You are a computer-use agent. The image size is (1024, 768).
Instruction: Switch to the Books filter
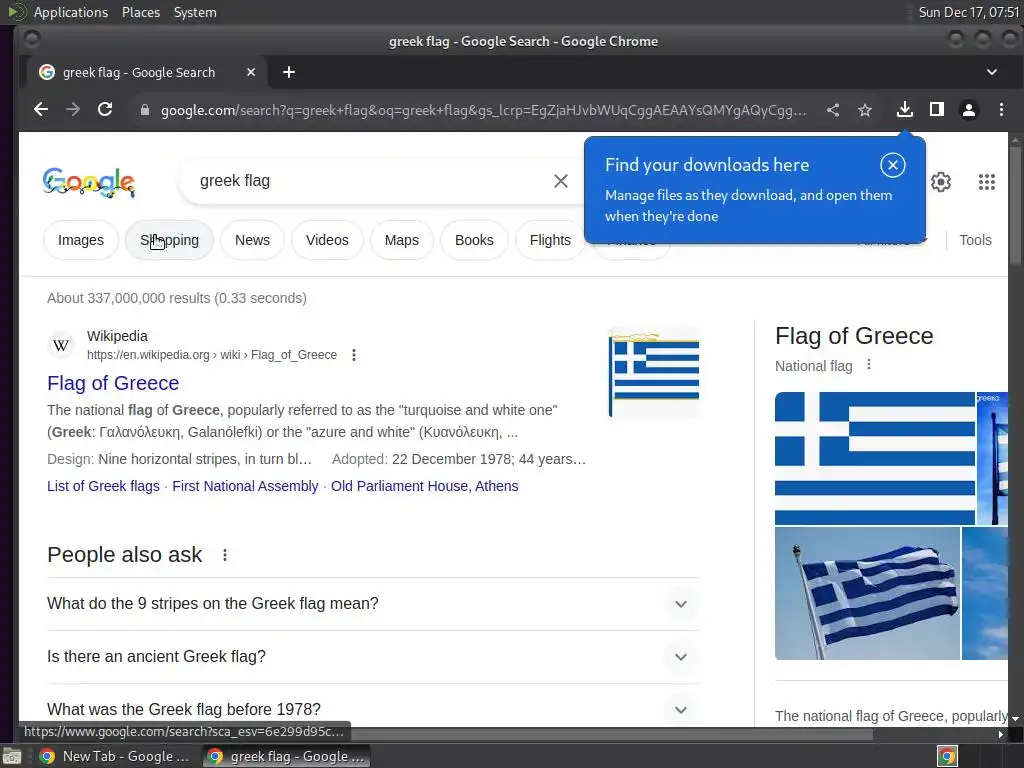(474, 240)
